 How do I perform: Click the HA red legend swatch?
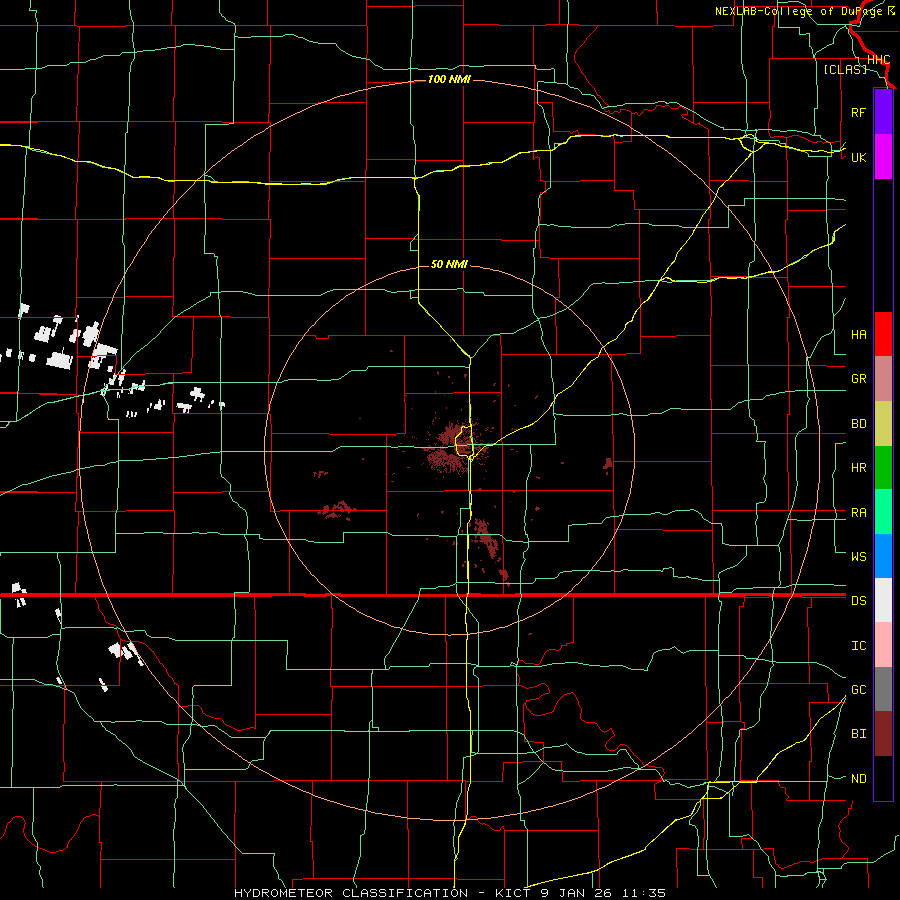(x=883, y=334)
